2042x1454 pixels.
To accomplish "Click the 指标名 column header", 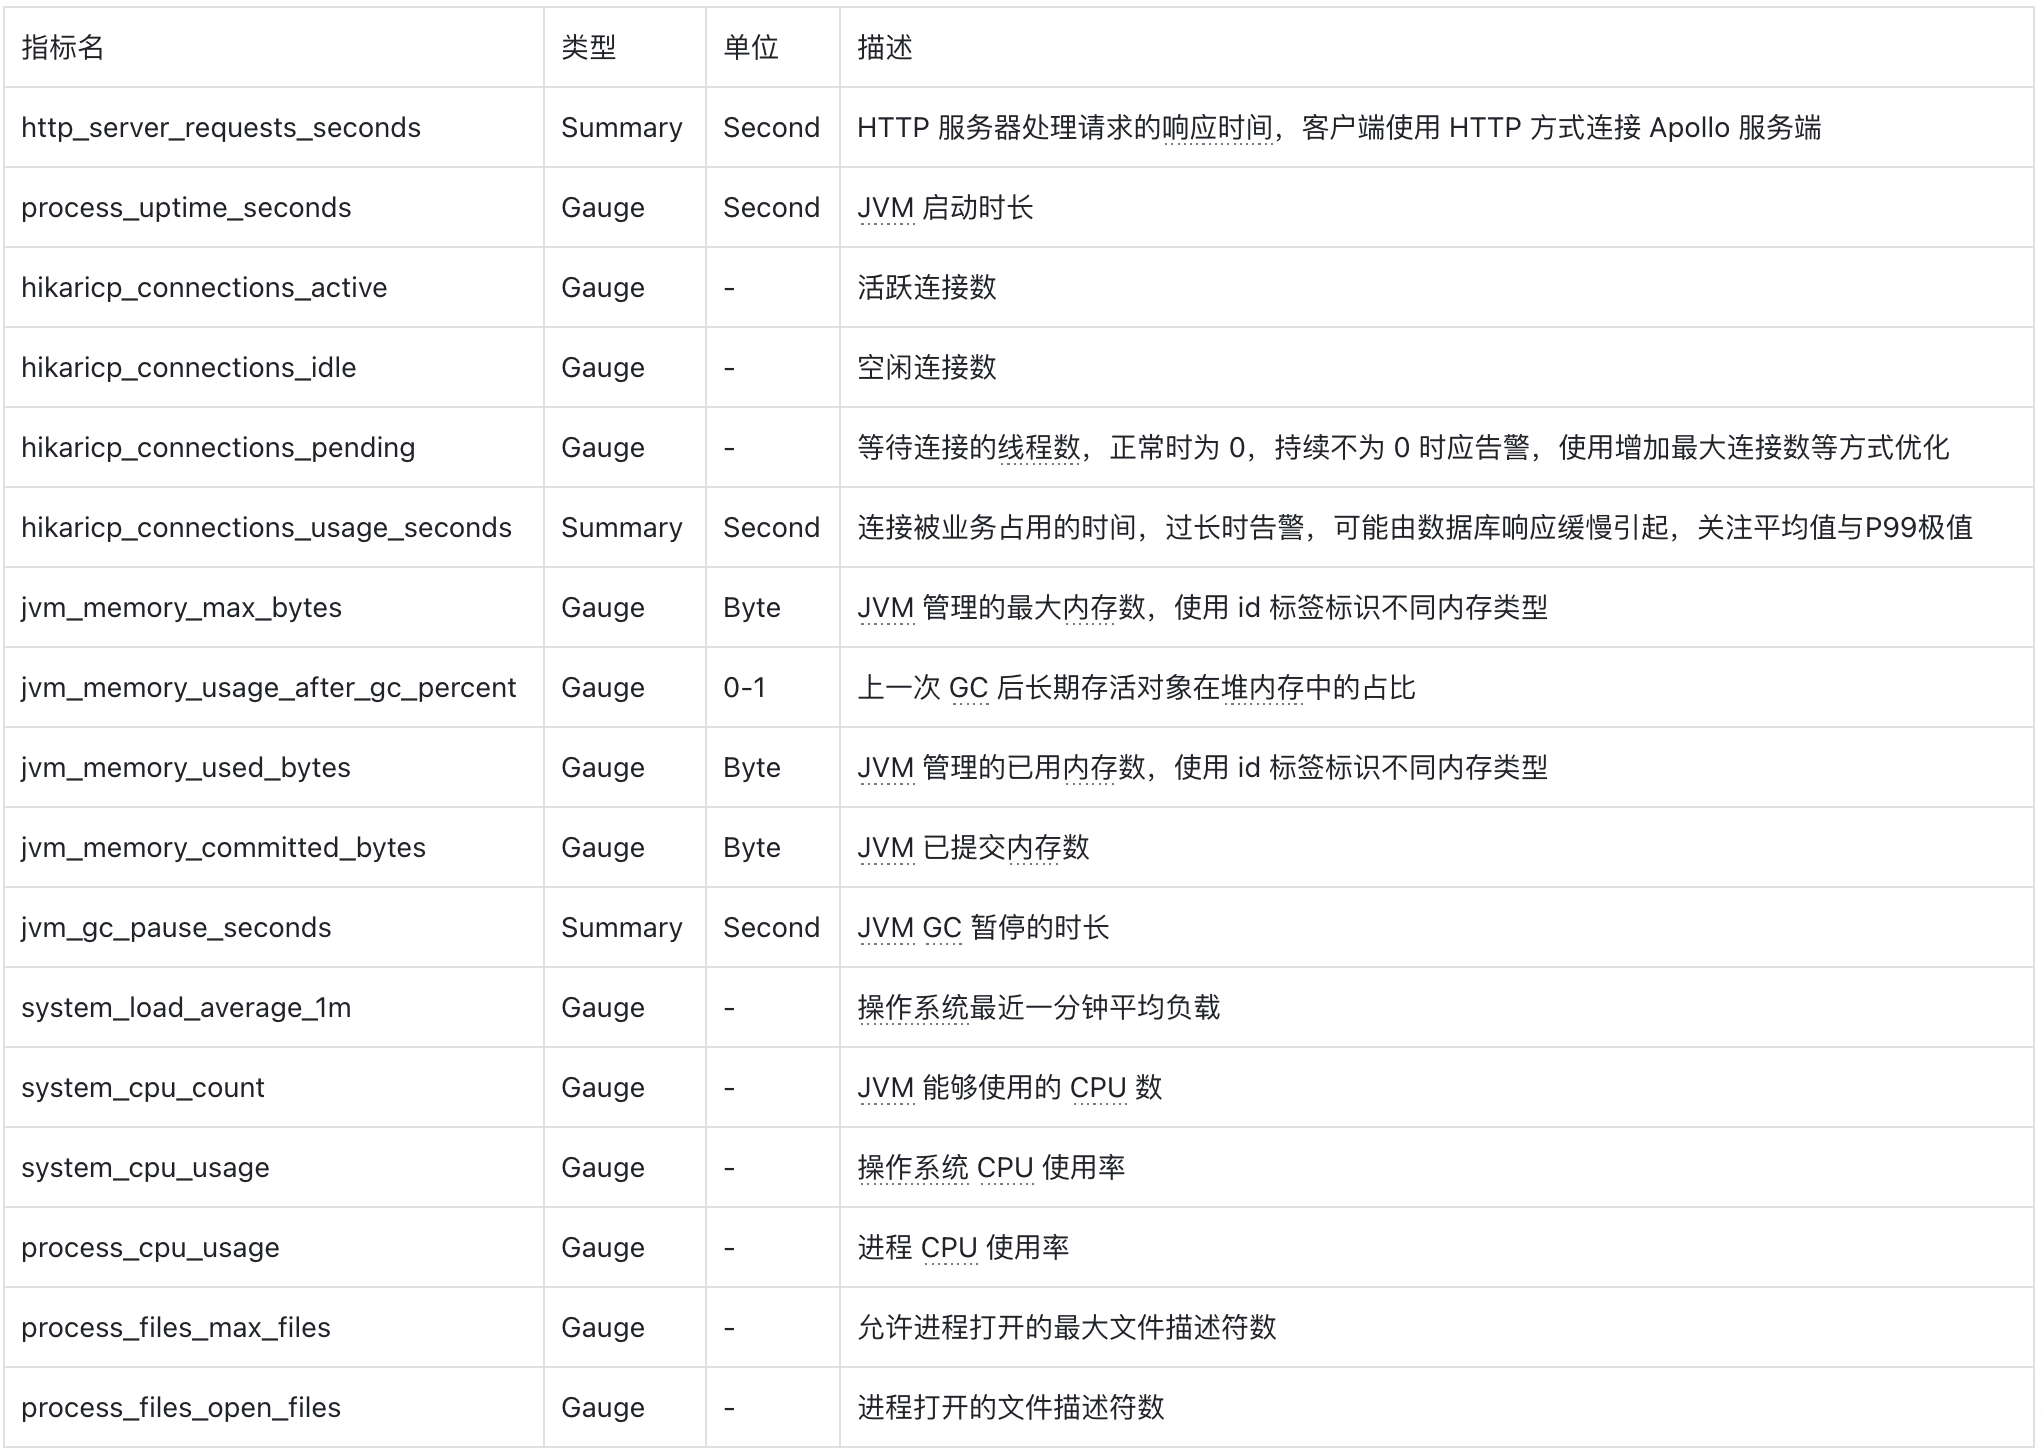I will [63, 47].
